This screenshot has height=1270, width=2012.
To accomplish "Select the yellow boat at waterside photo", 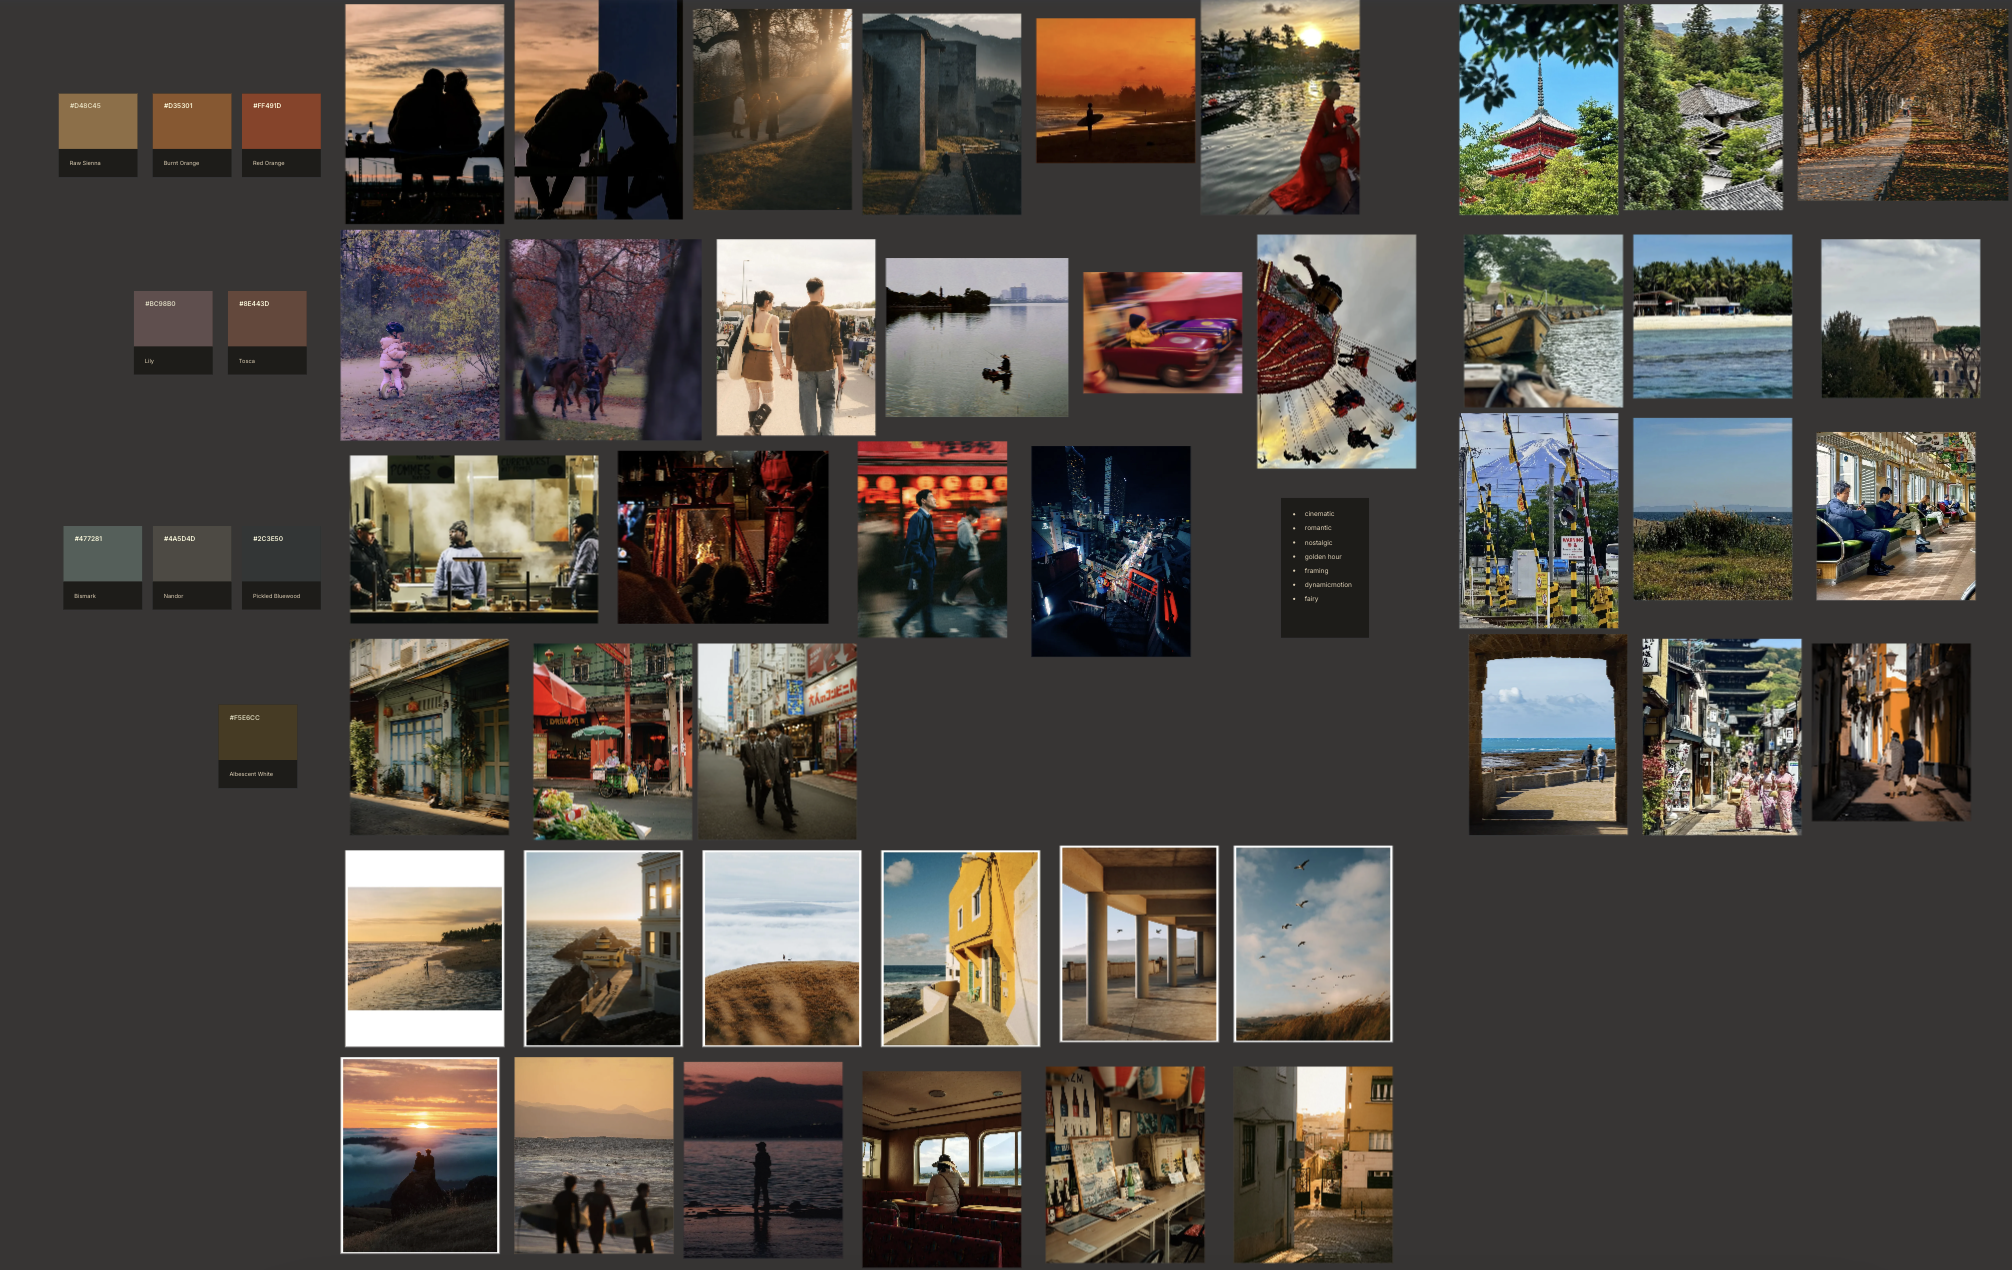I will [x=1543, y=321].
